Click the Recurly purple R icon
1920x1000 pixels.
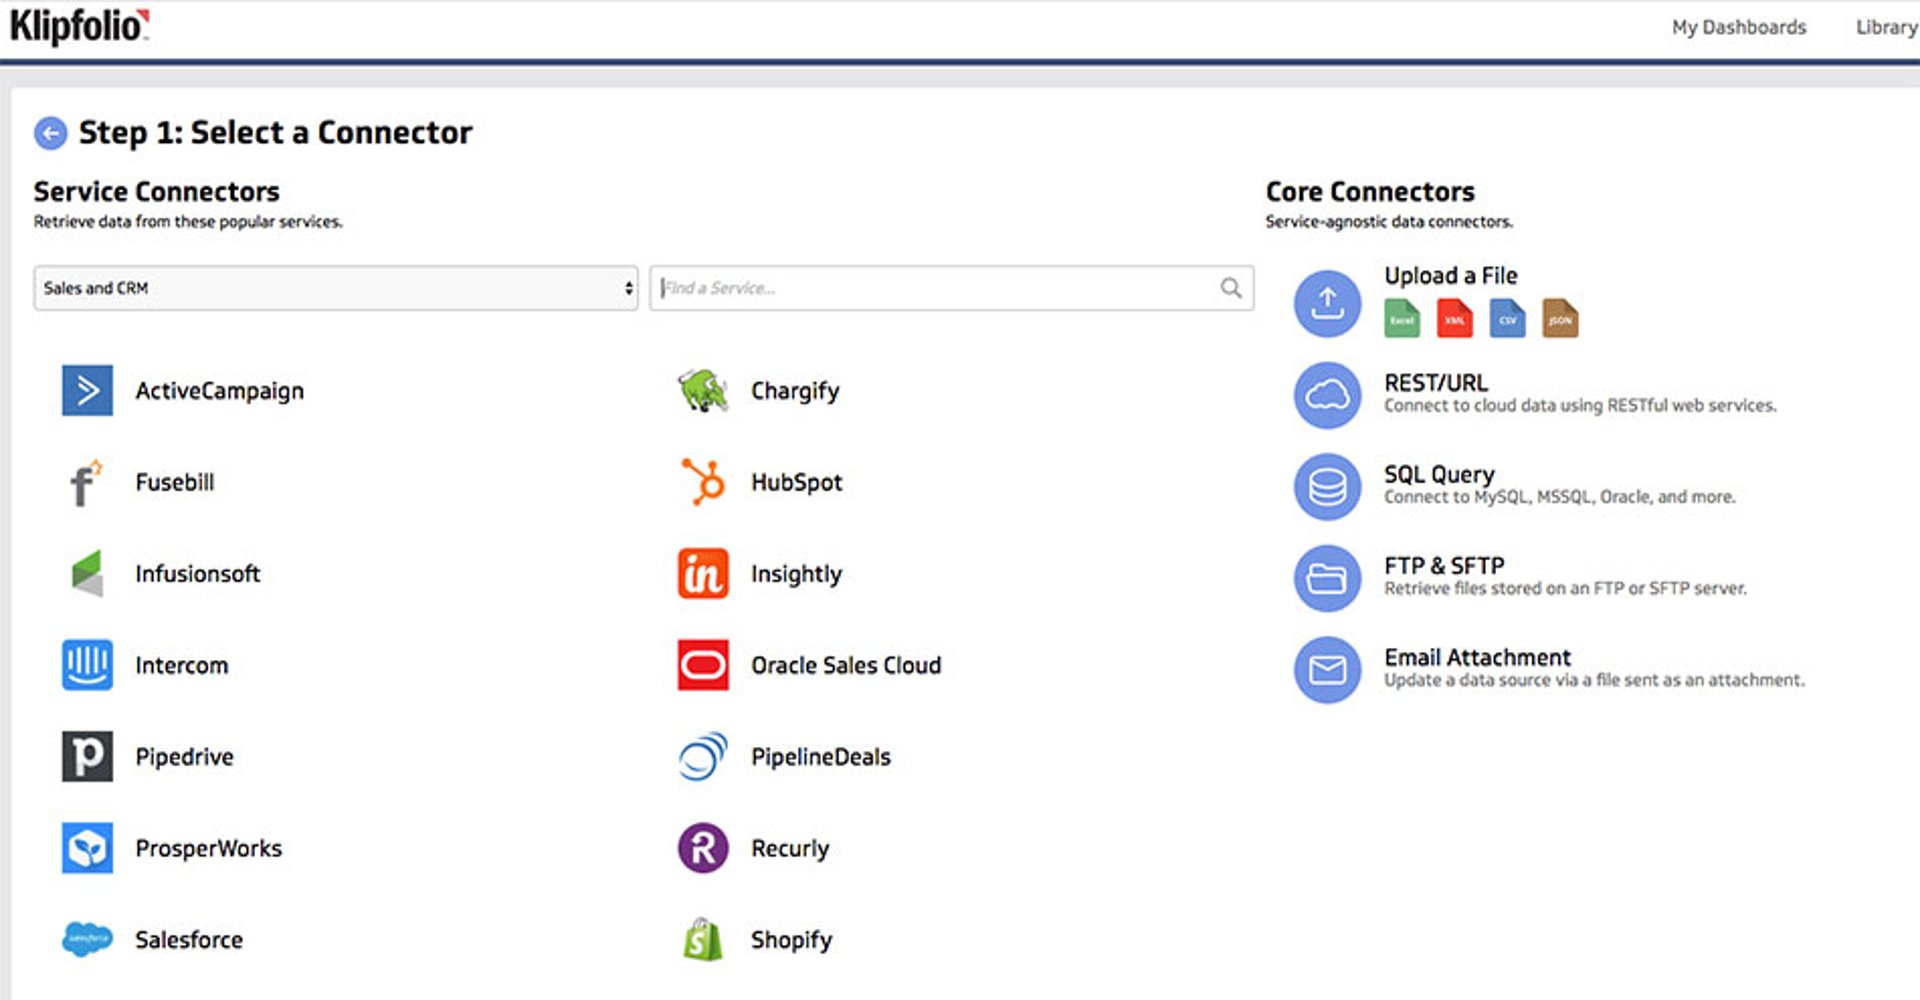click(703, 848)
